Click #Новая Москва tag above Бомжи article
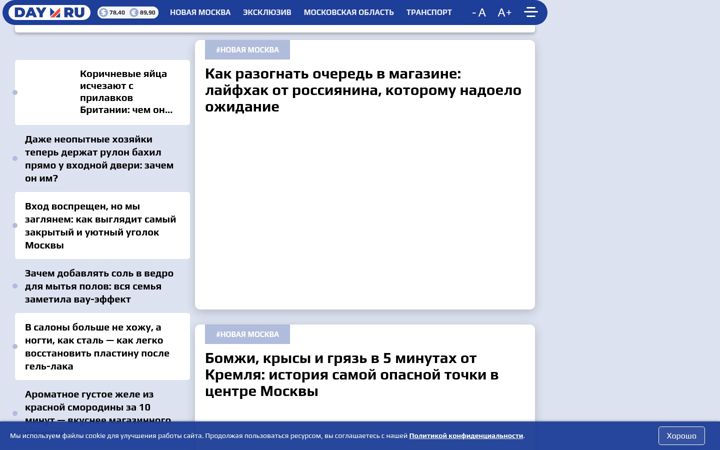This screenshot has height=450, width=720. click(248, 334)
